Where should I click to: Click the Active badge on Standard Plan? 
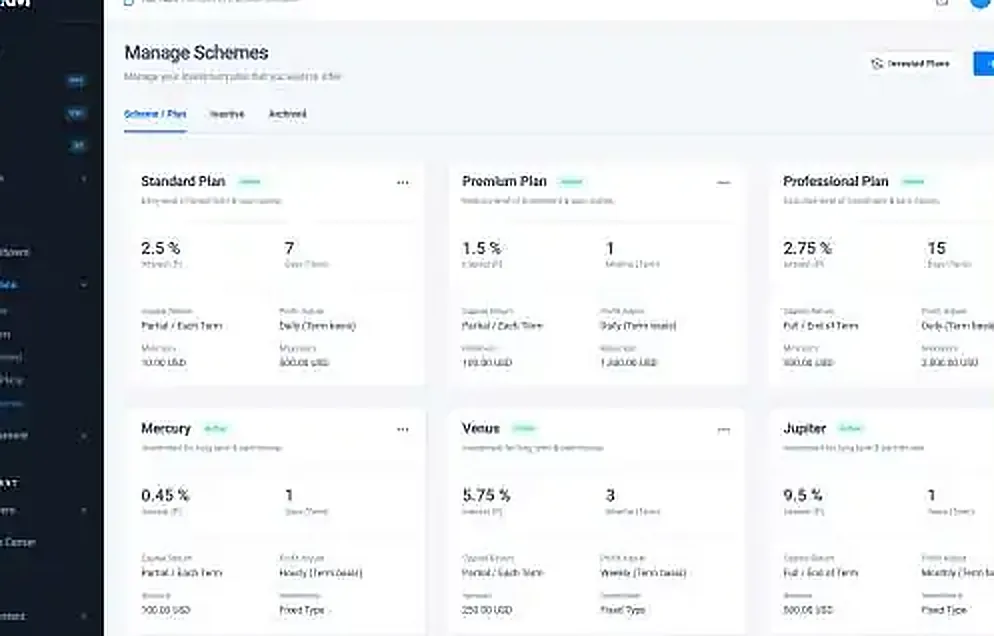(250, 181)
